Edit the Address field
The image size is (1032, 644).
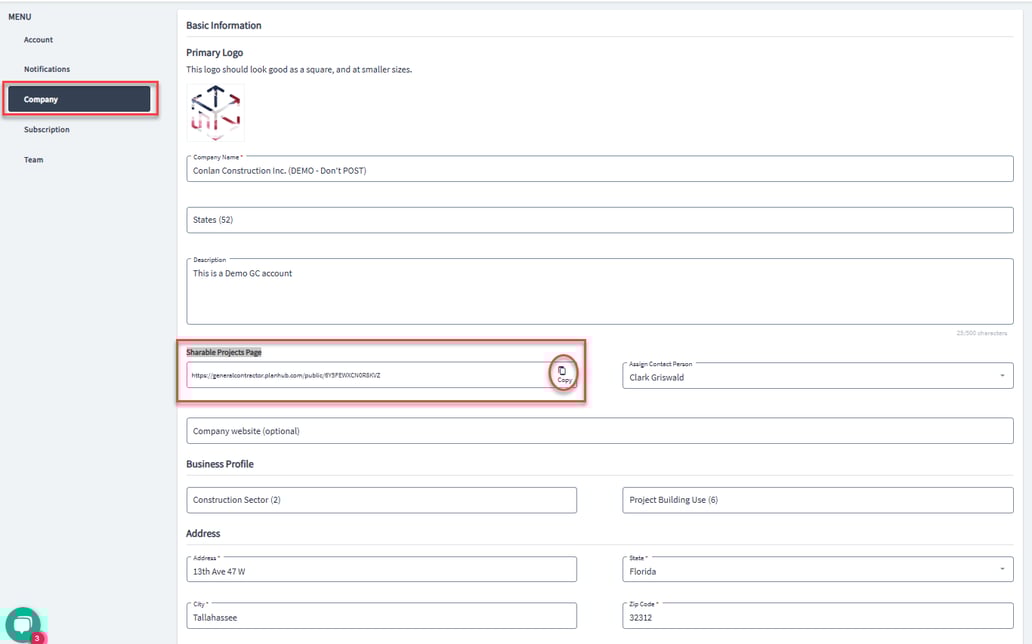click(x=381, y=568)
